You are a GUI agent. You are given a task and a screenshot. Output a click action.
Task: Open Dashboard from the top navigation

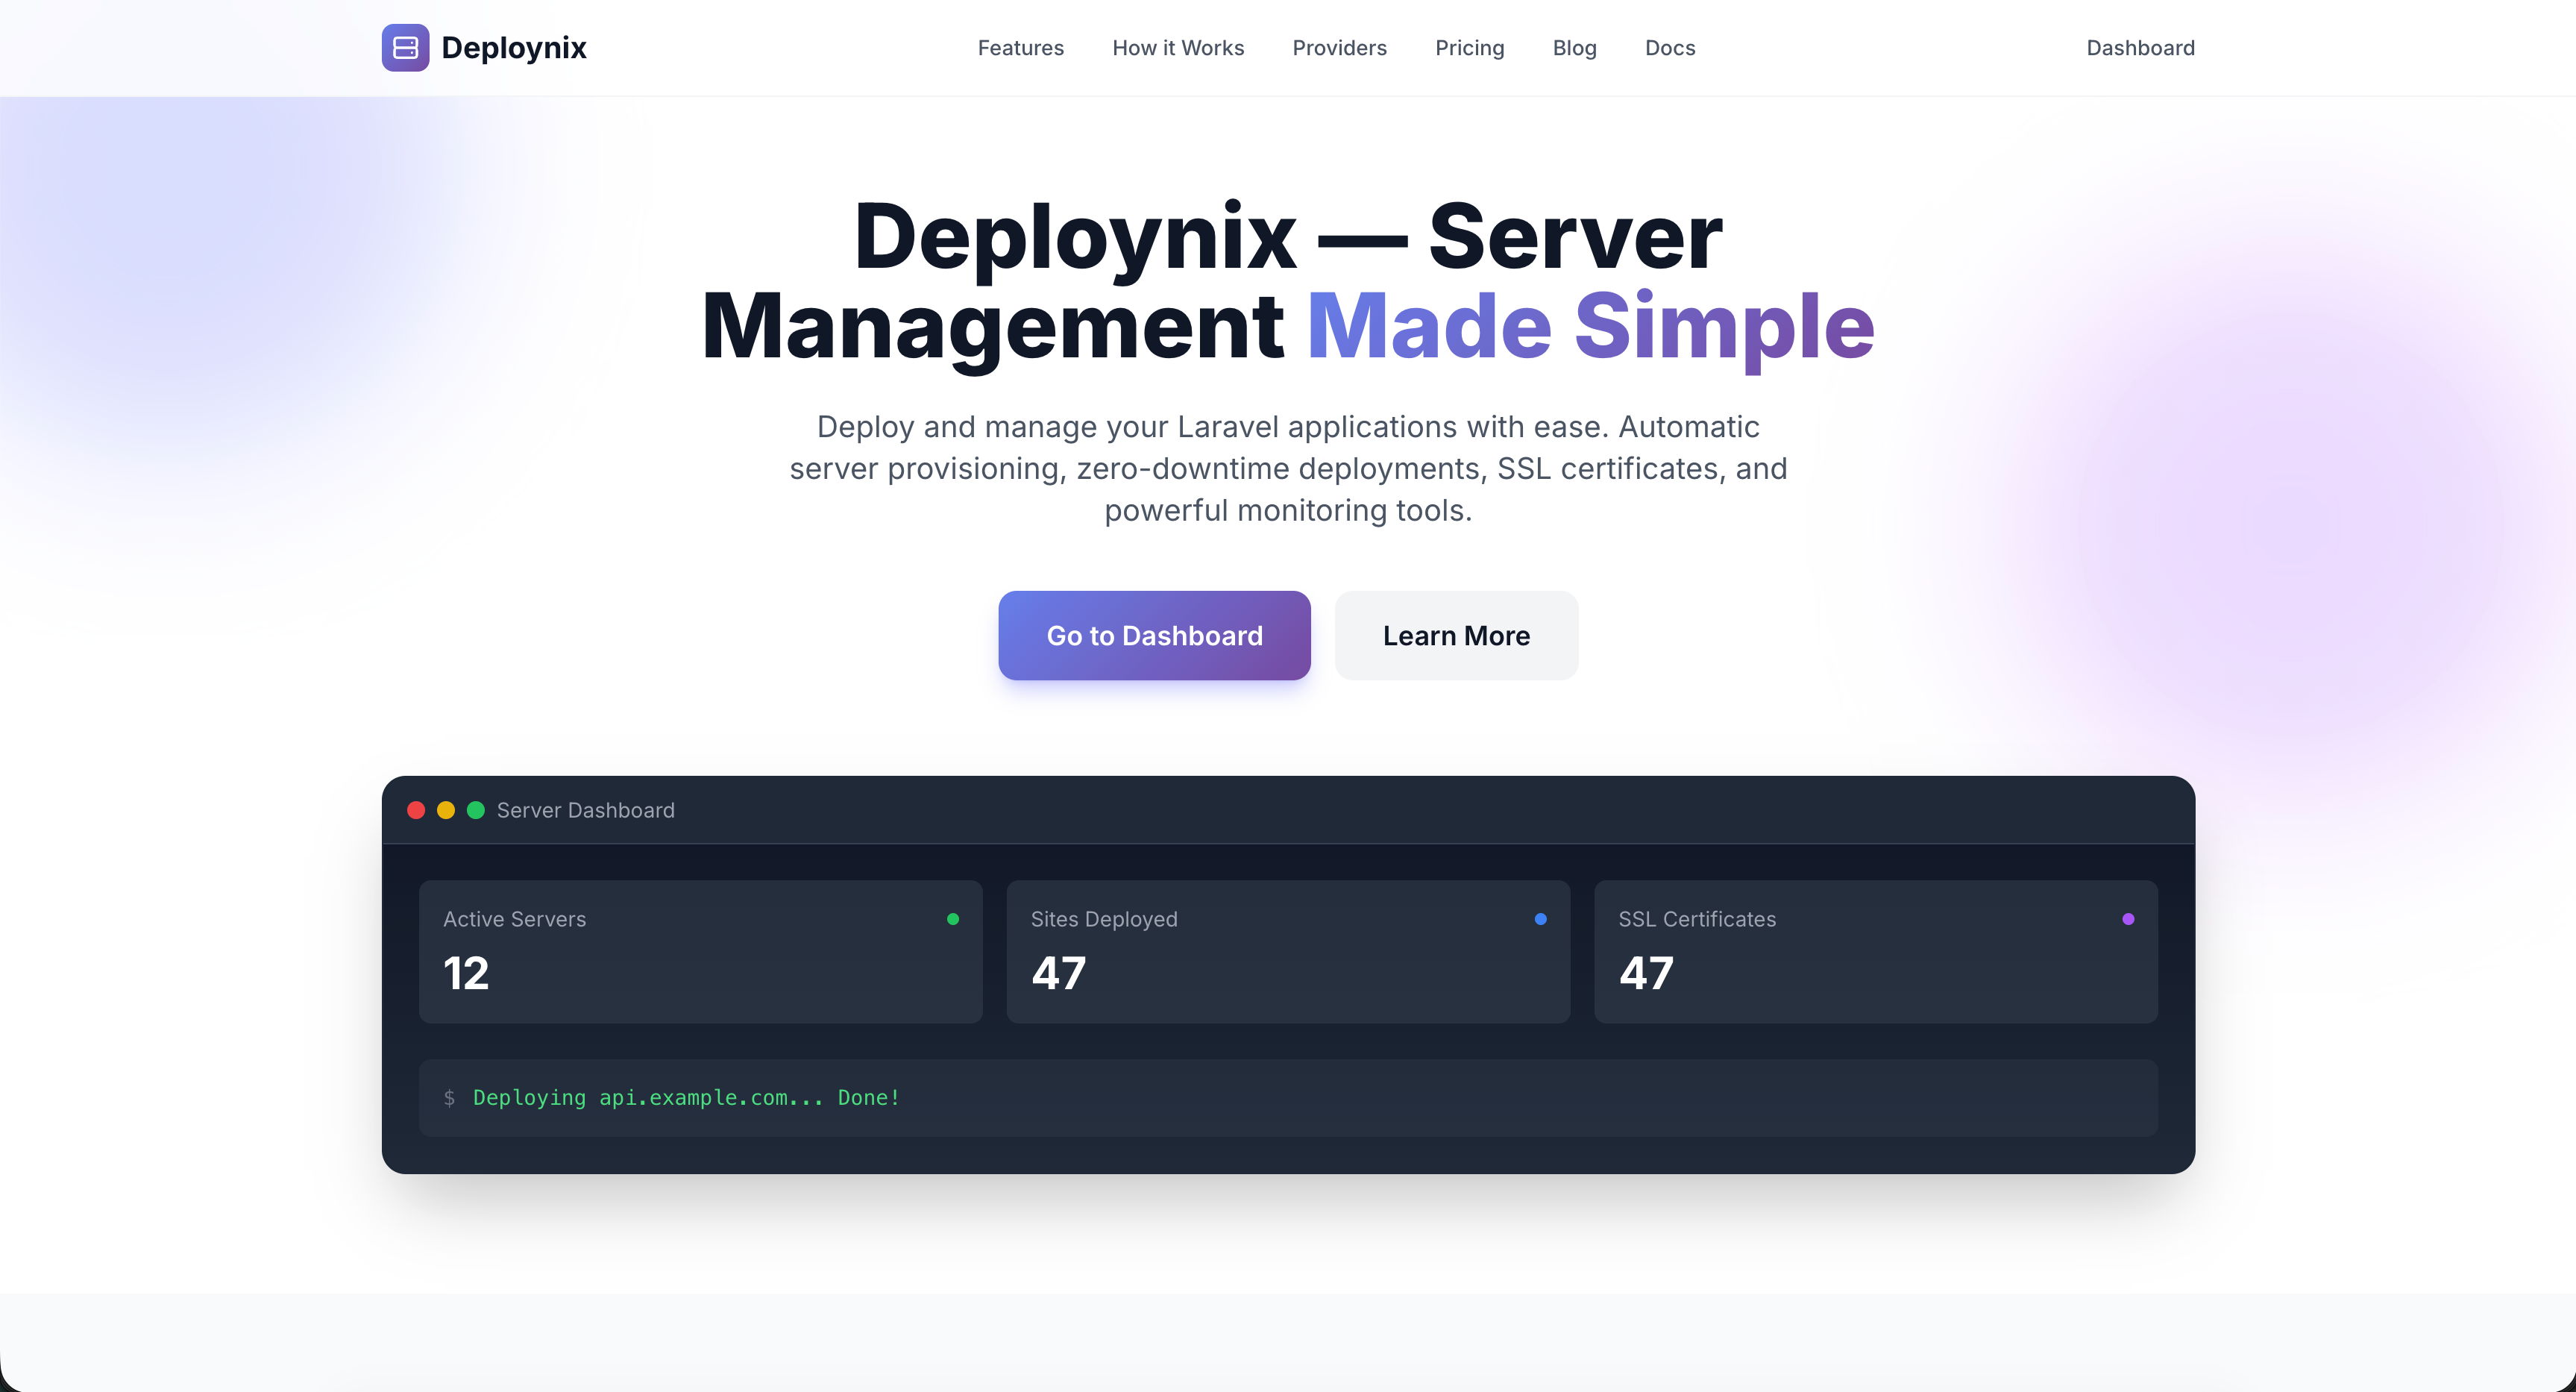[x=2140, y=47]
